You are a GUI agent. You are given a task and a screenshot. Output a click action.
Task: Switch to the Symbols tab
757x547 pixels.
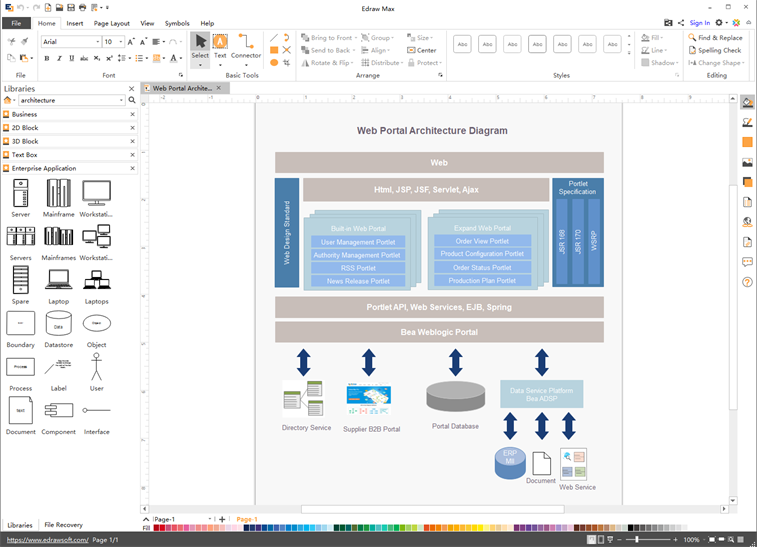(x=177, y=23)
